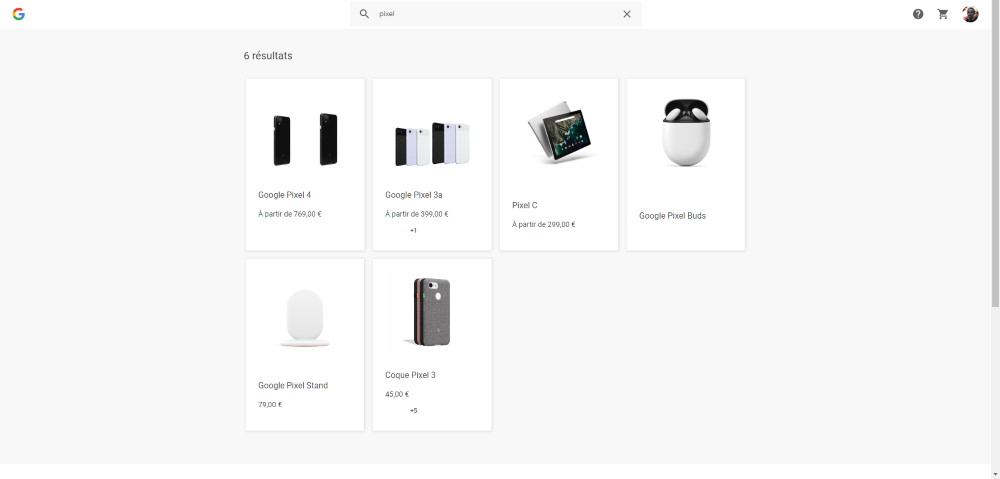Click the Google Pixel 3a title

pos(414,195)
